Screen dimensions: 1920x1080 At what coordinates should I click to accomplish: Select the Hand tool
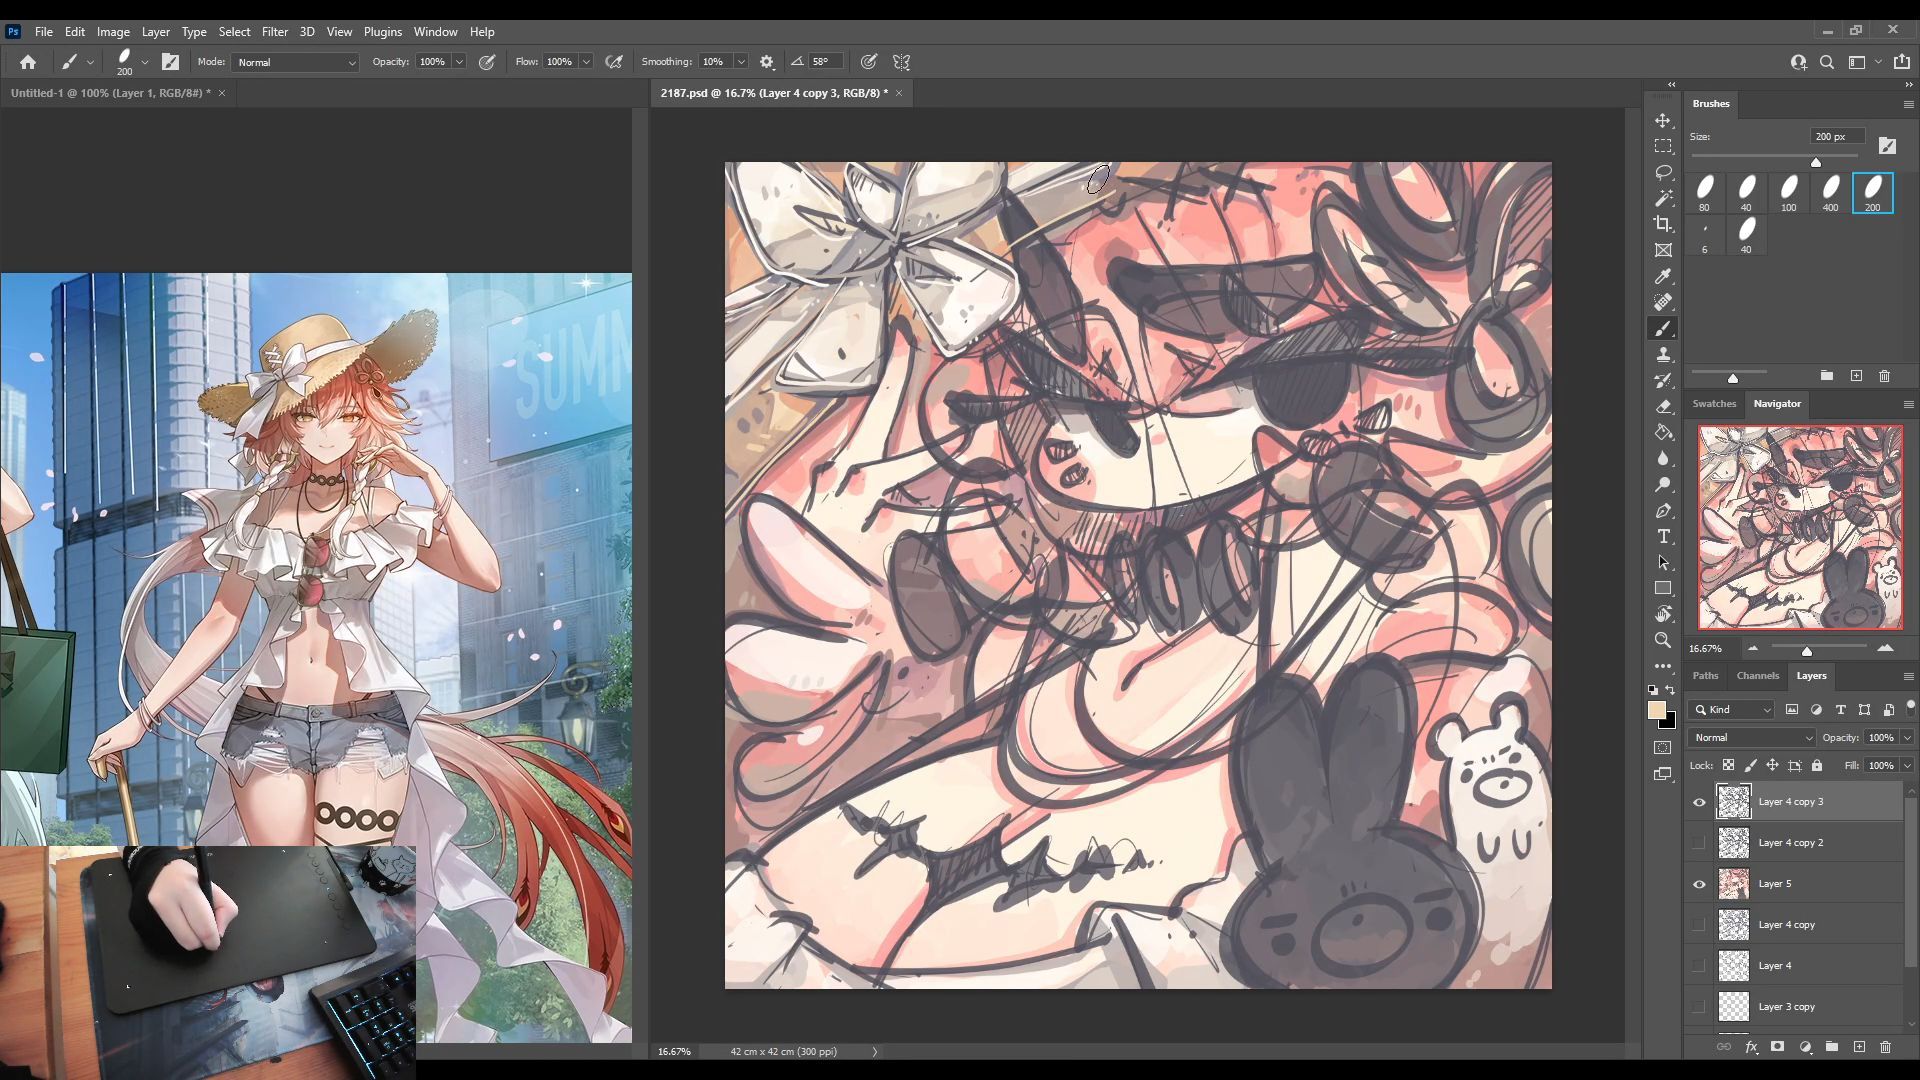tap(1663, 614)
